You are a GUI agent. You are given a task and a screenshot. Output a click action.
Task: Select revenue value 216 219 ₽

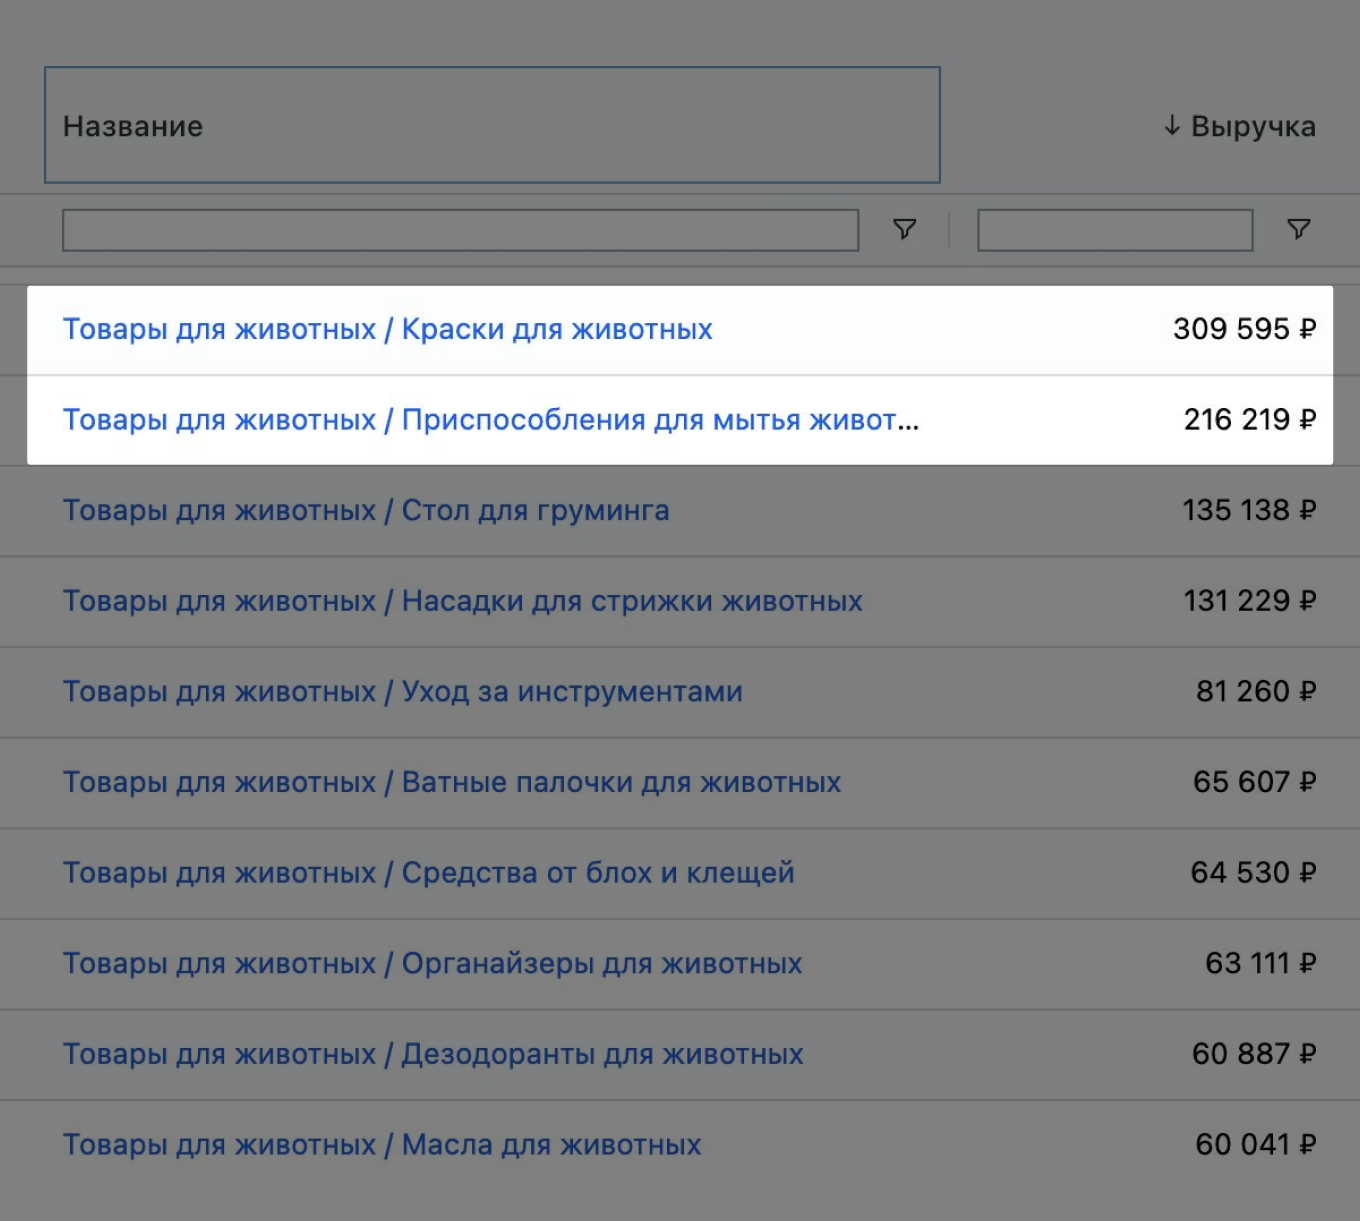[1250, 420]
